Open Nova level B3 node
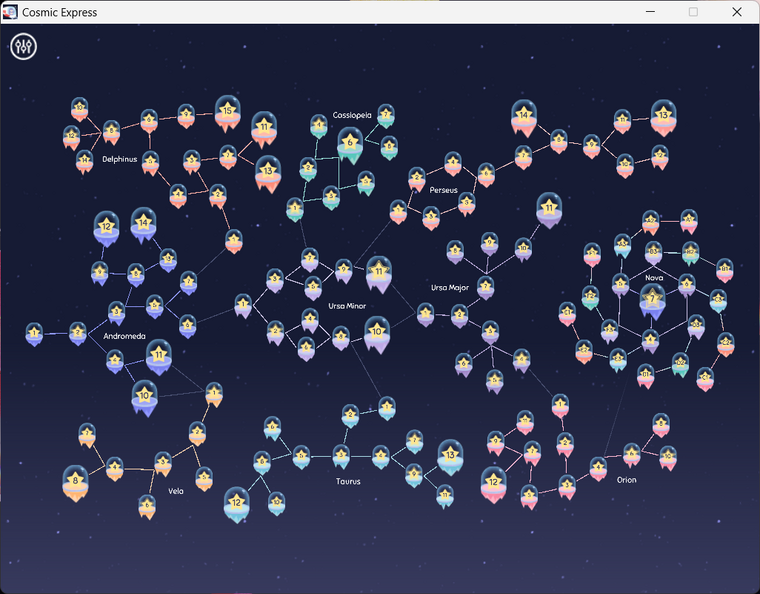Image resolution: width=760 pixels, height=594 pixels. tap(653, 253)
